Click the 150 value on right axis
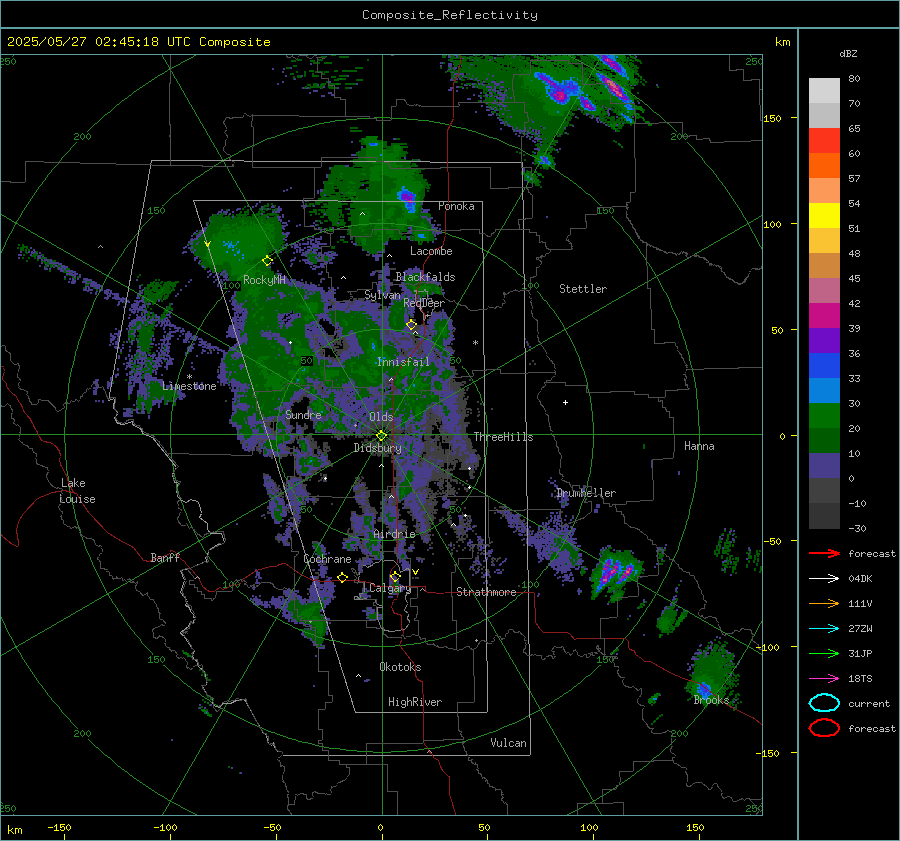 772,118
